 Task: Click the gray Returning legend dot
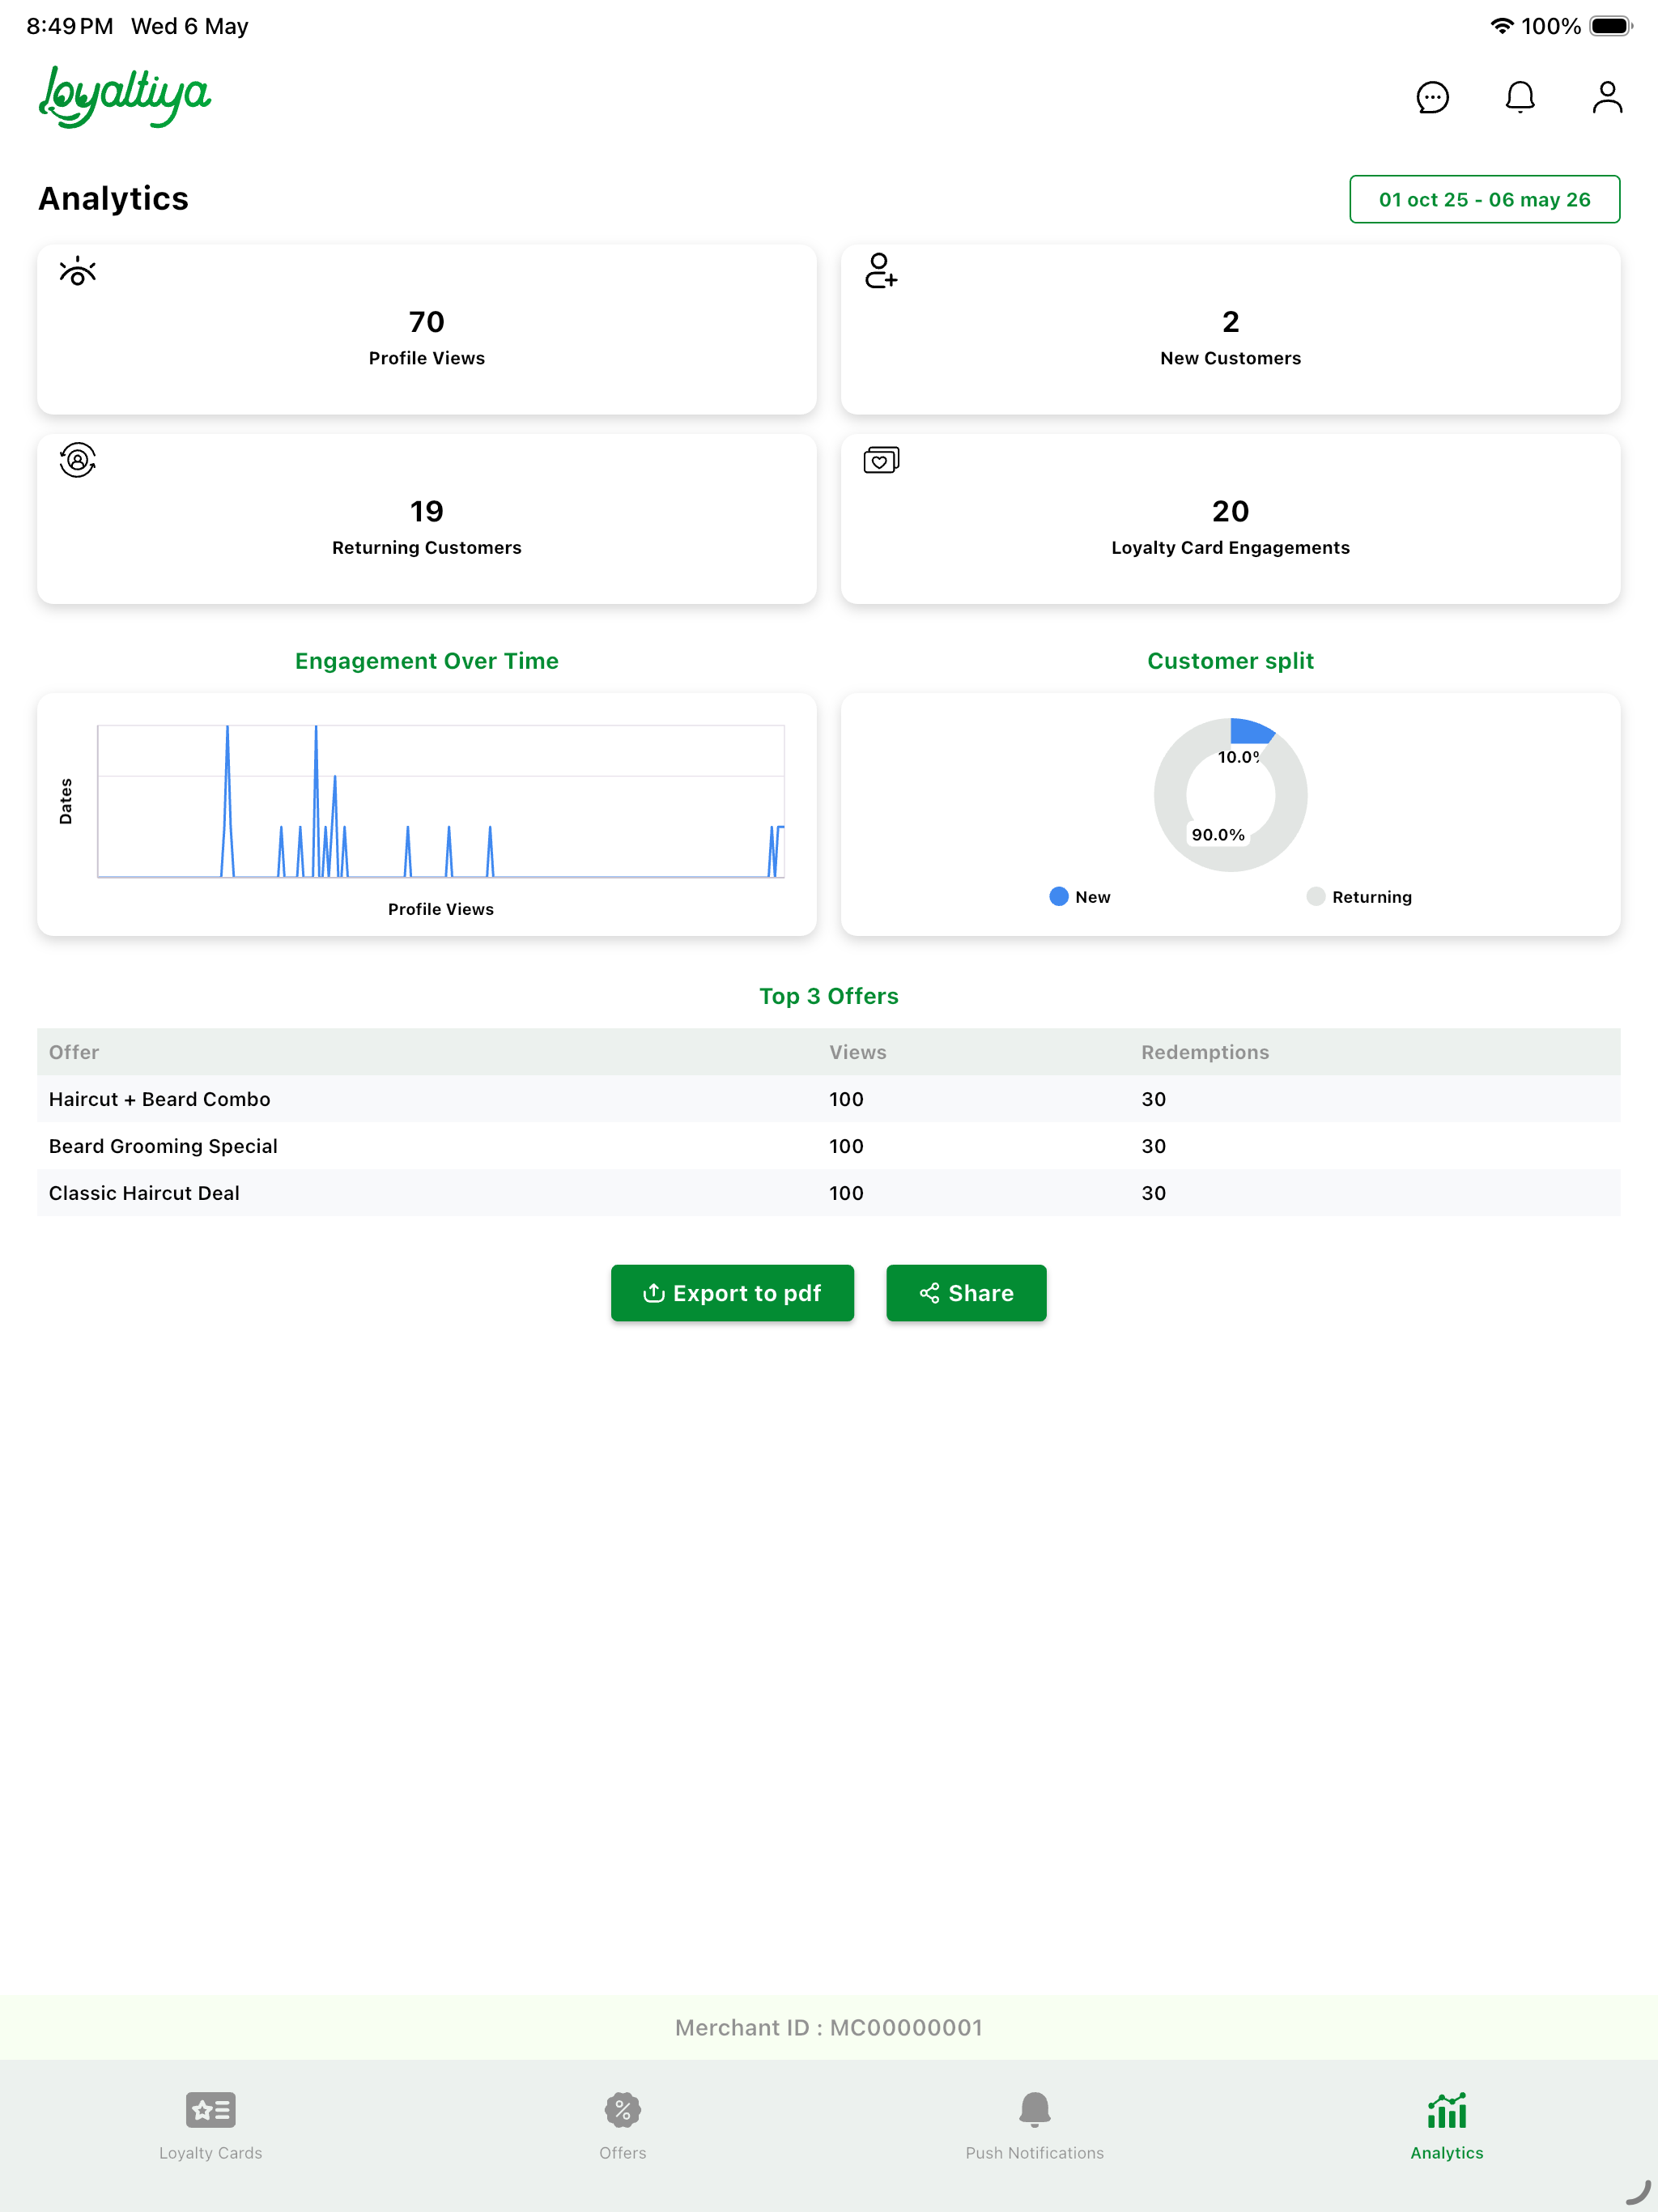1316,896
